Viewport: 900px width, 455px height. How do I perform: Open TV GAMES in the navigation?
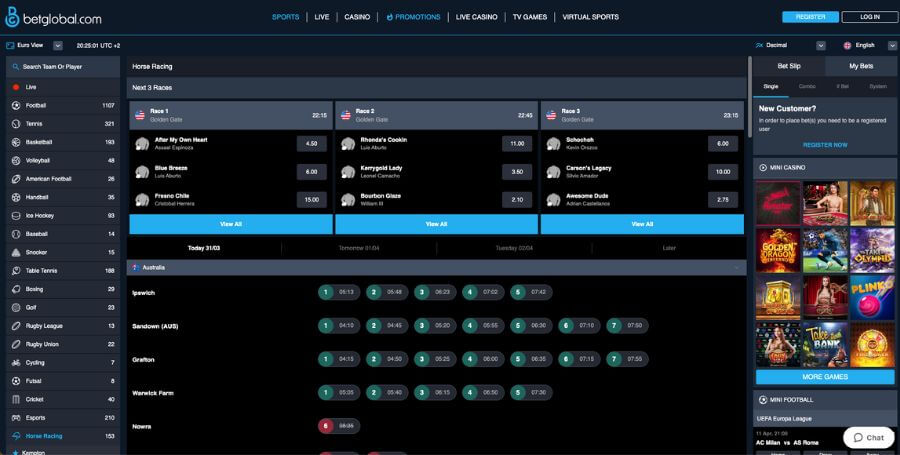pyautogui.click(x=530, y=17)
